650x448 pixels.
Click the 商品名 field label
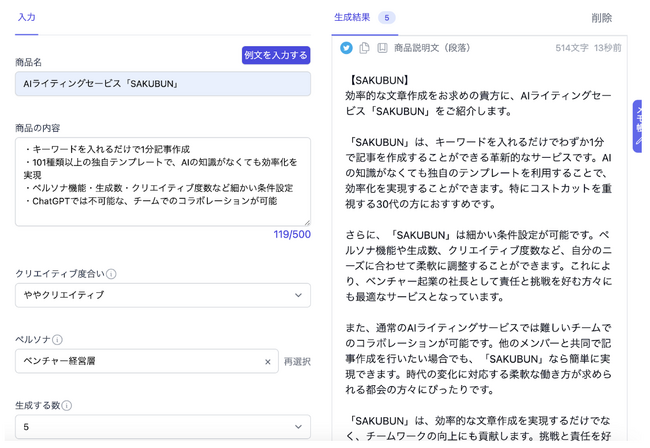pos(29,63)
